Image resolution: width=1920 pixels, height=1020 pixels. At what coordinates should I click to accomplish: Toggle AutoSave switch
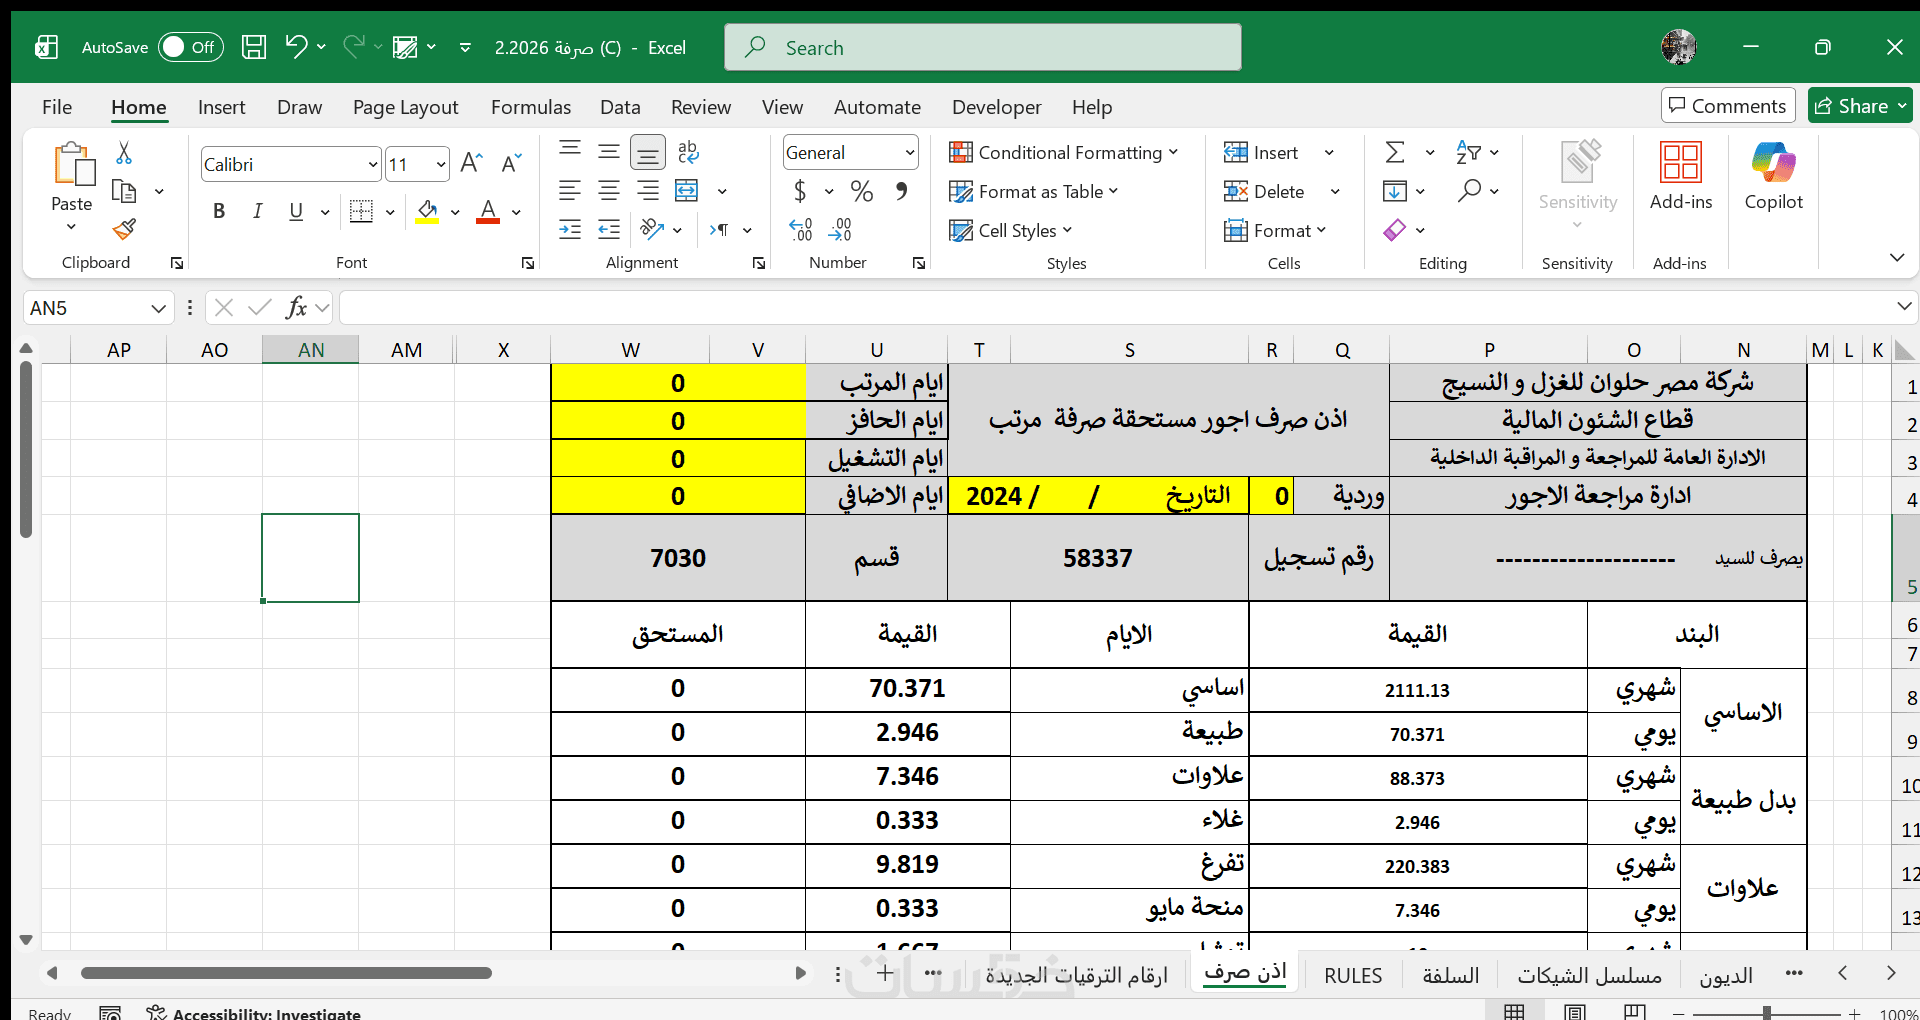point(190,47)
